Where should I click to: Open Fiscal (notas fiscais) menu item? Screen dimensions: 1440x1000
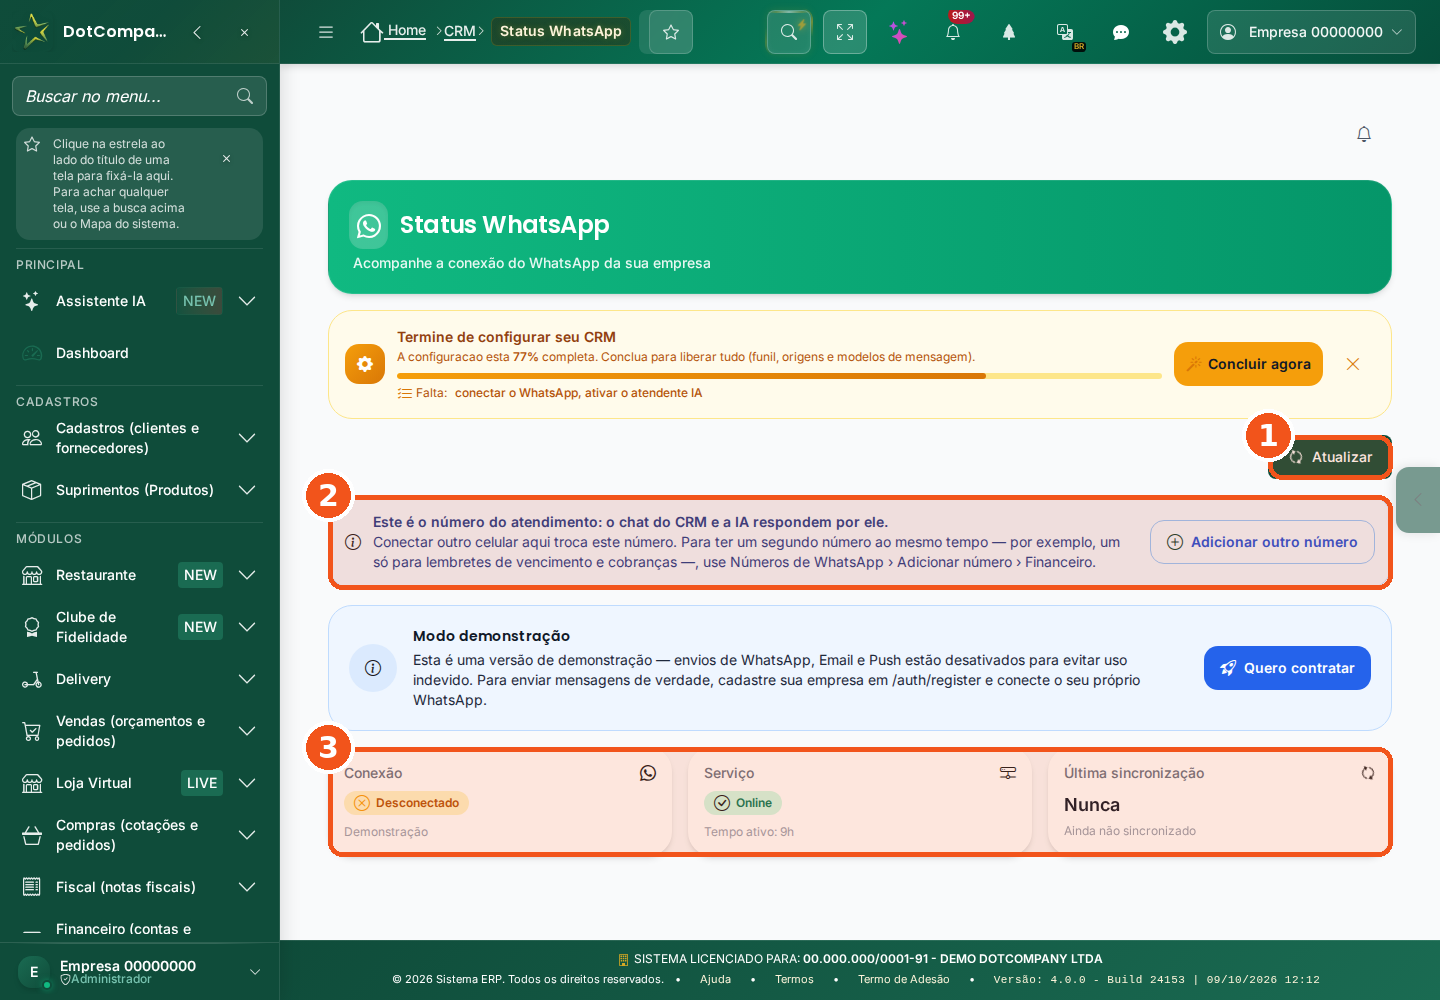pyautogui.click(x=139, y=887)
